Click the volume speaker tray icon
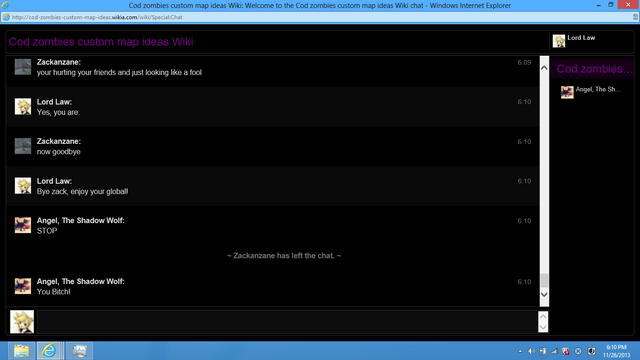The image size is (640, 360). tap(531, 351)
